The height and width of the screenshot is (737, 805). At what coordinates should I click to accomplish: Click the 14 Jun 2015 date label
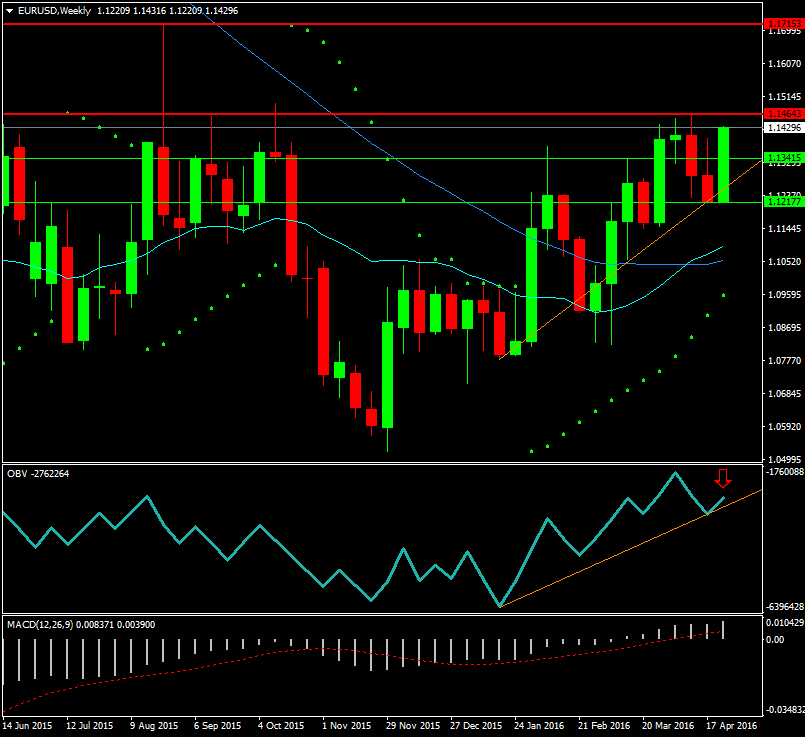point(28,725)
